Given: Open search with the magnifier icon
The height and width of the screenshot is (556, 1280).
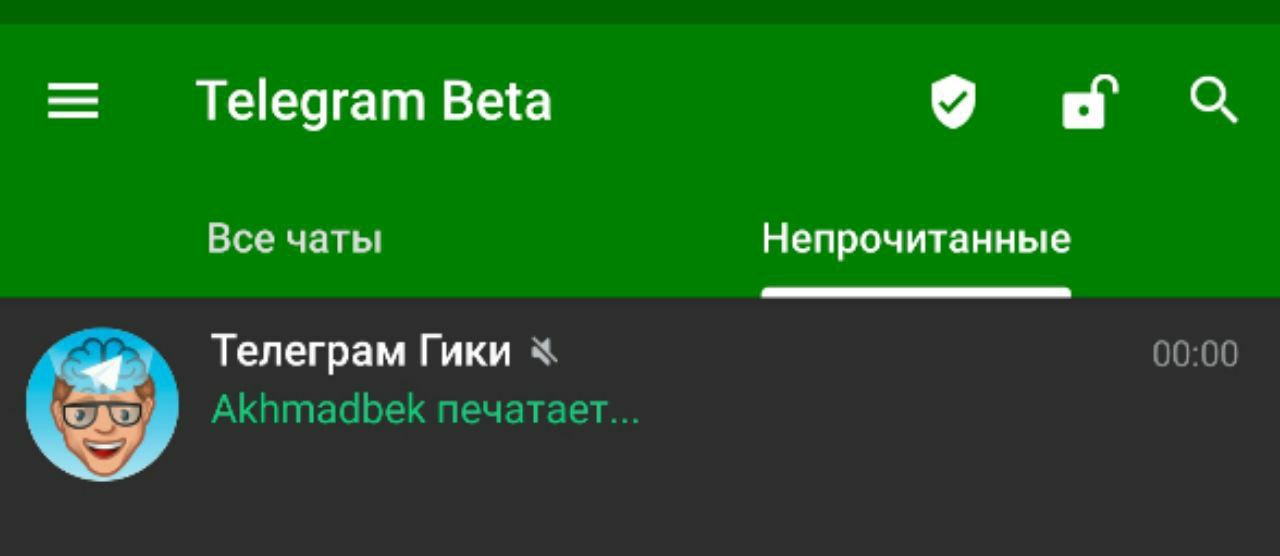Looking at the screenshot, I should 1214,101.
